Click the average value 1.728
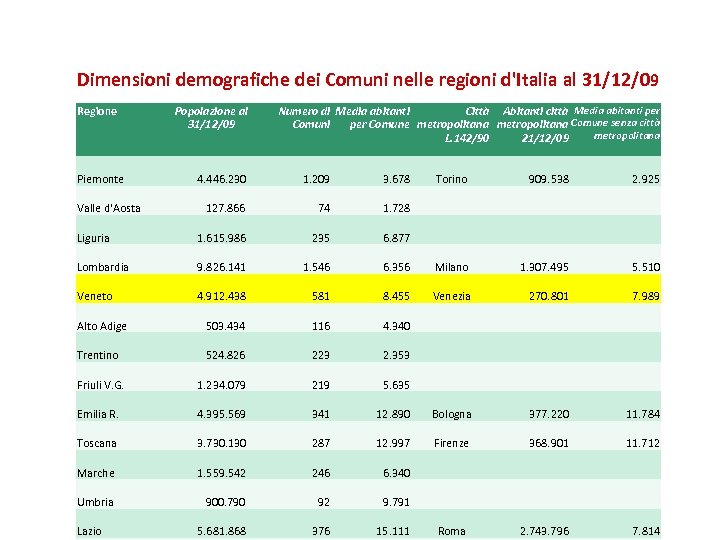This screenshot has height=540, width=720. coord(396,208)
